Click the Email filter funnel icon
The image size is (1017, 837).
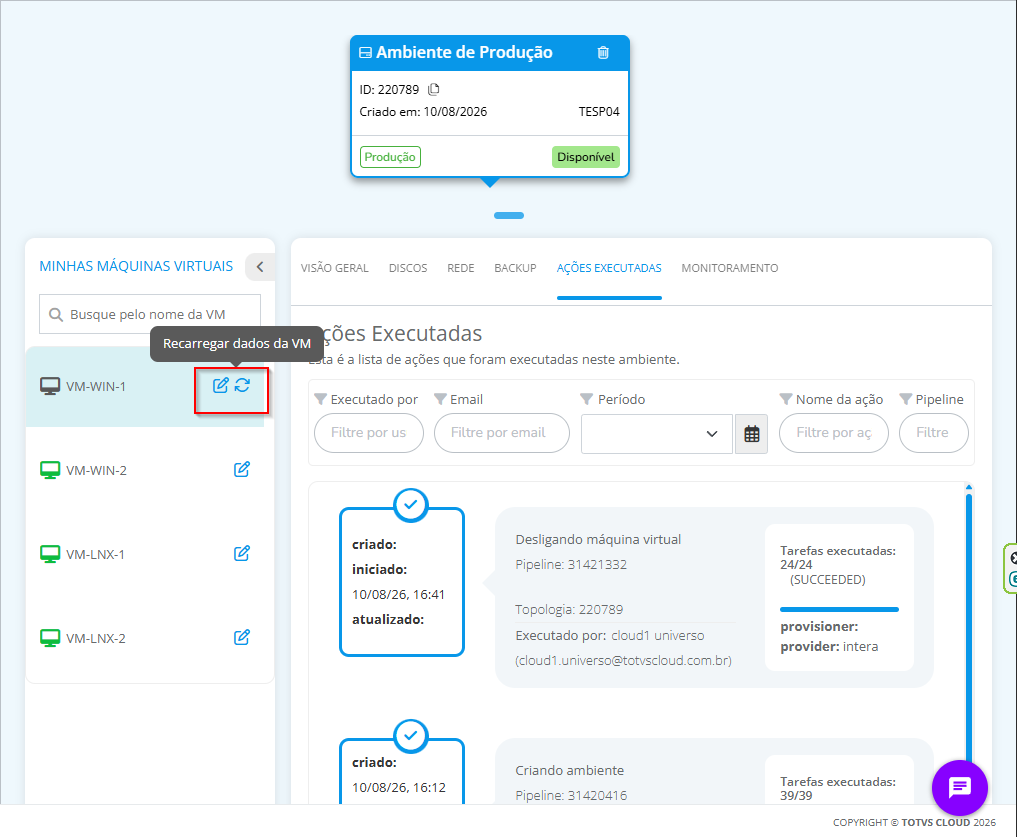point(440,399)
